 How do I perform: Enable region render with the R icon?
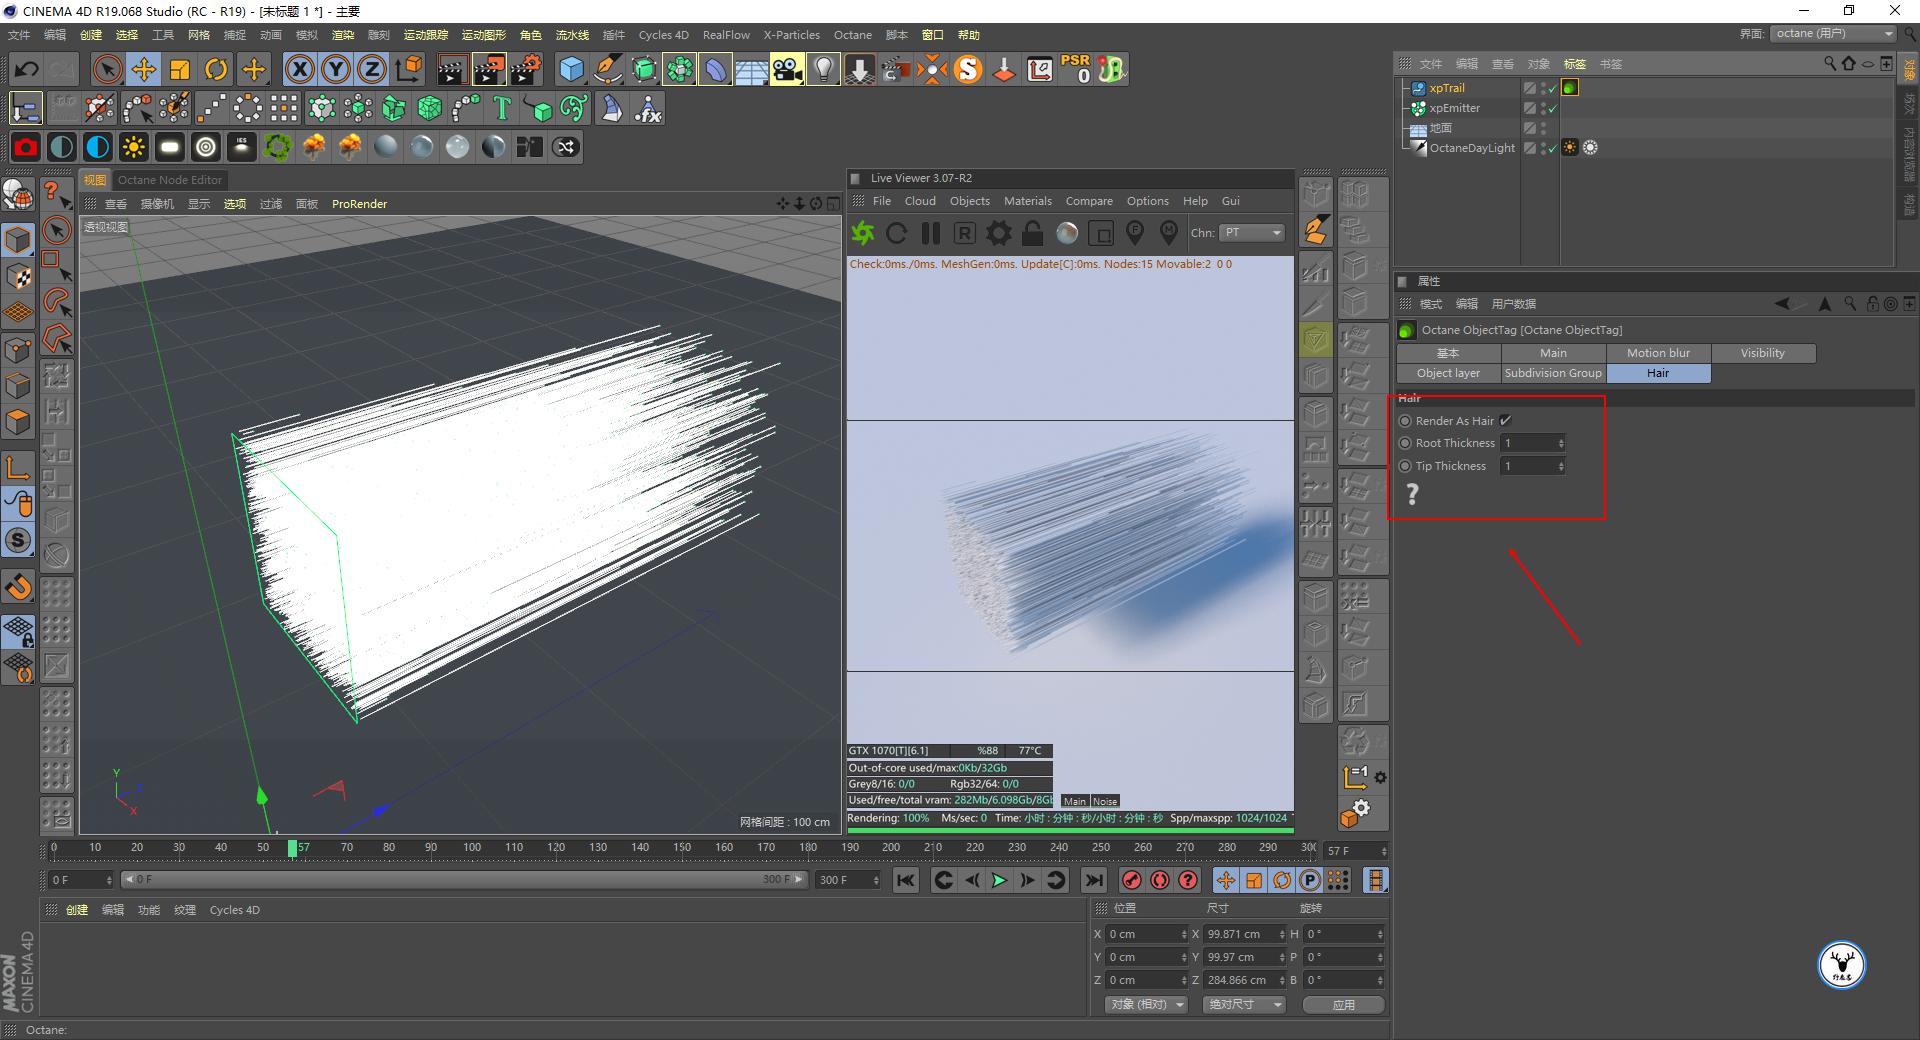(964, 233)
